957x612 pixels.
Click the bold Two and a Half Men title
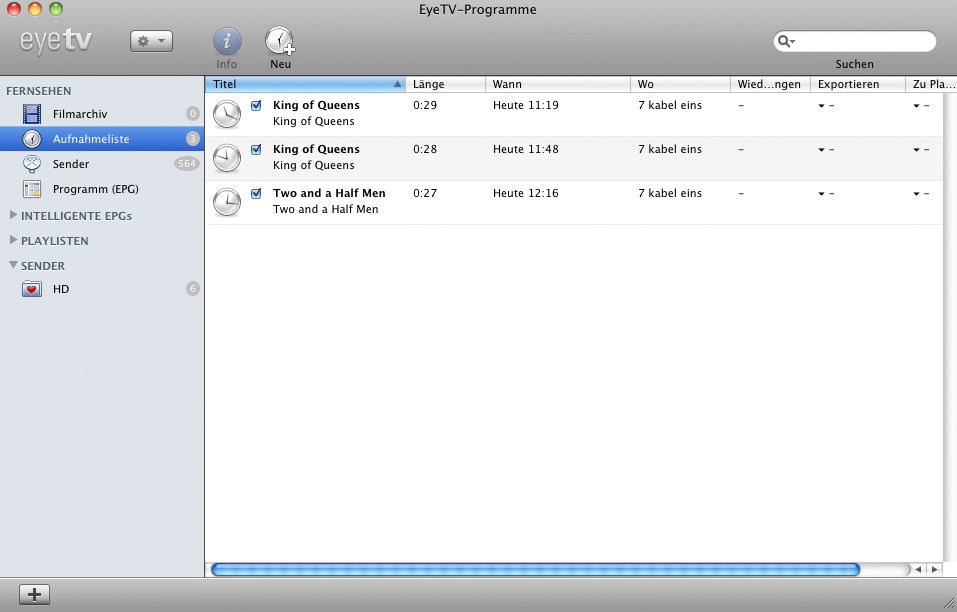click(329, 193)
